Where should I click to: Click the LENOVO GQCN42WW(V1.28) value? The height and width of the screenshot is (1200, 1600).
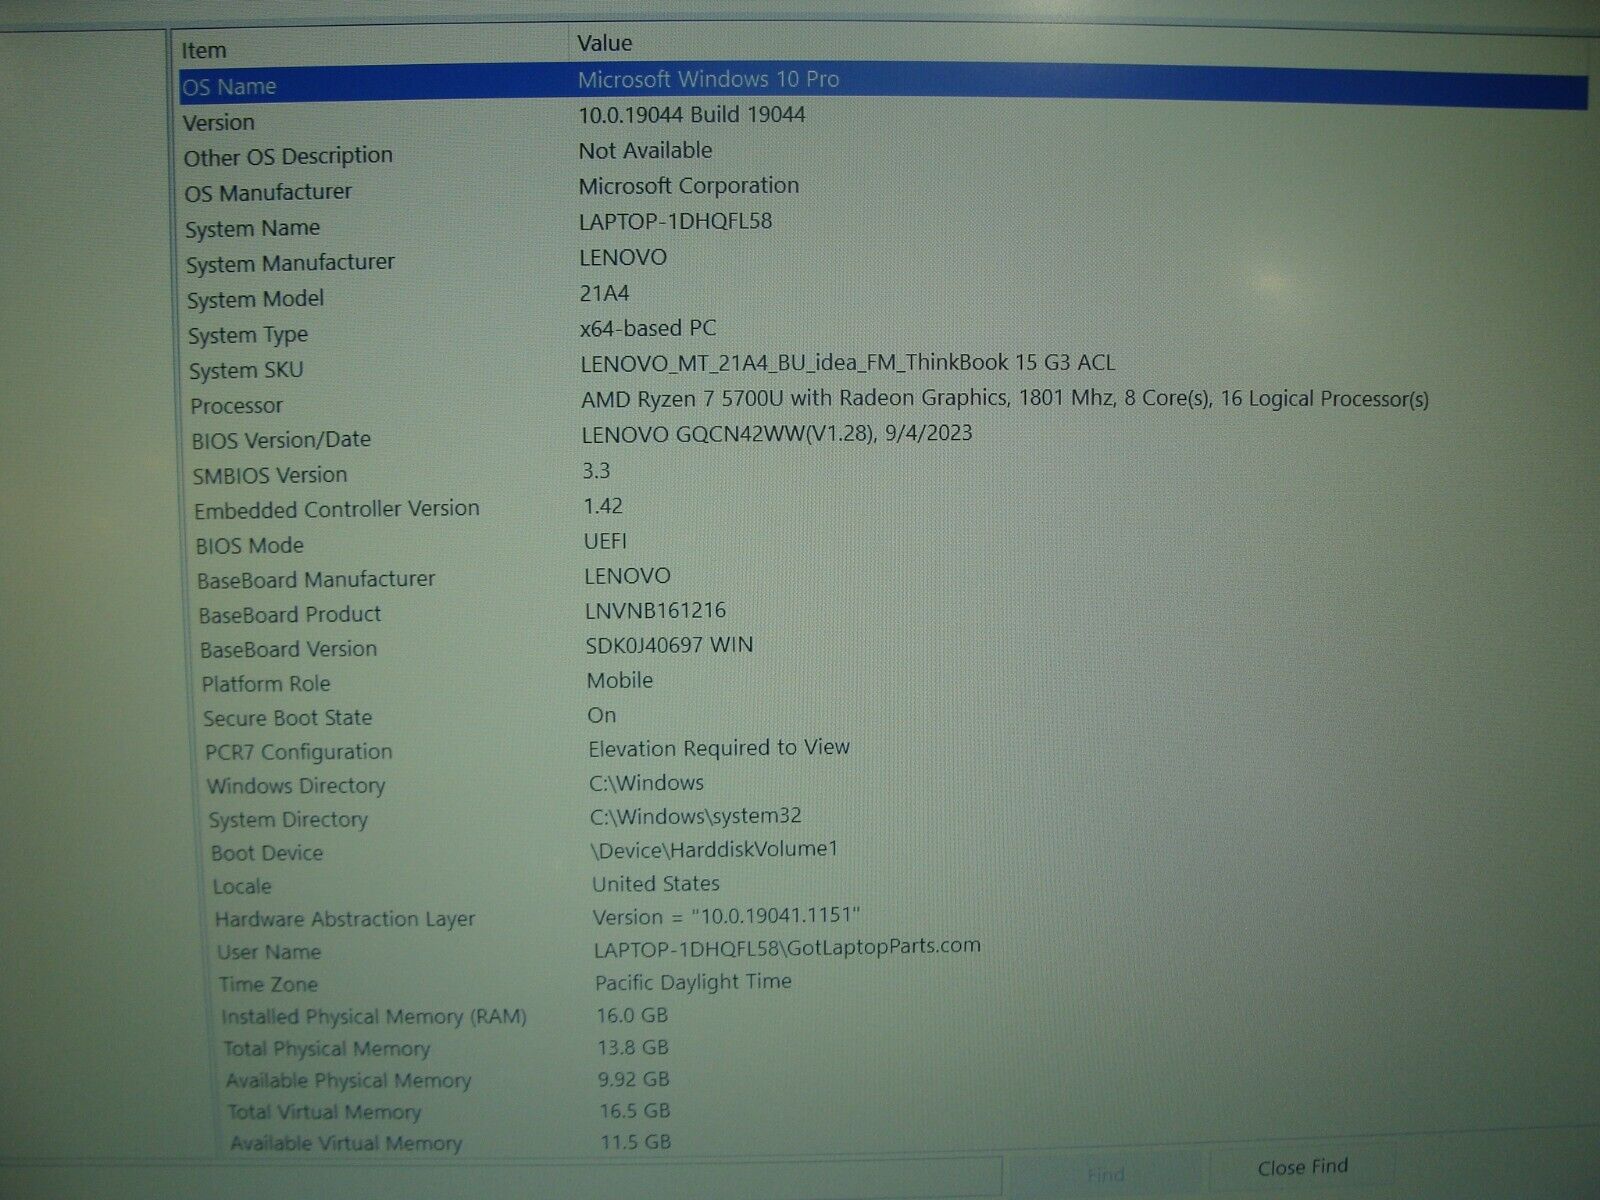click(x=777, y=434)
